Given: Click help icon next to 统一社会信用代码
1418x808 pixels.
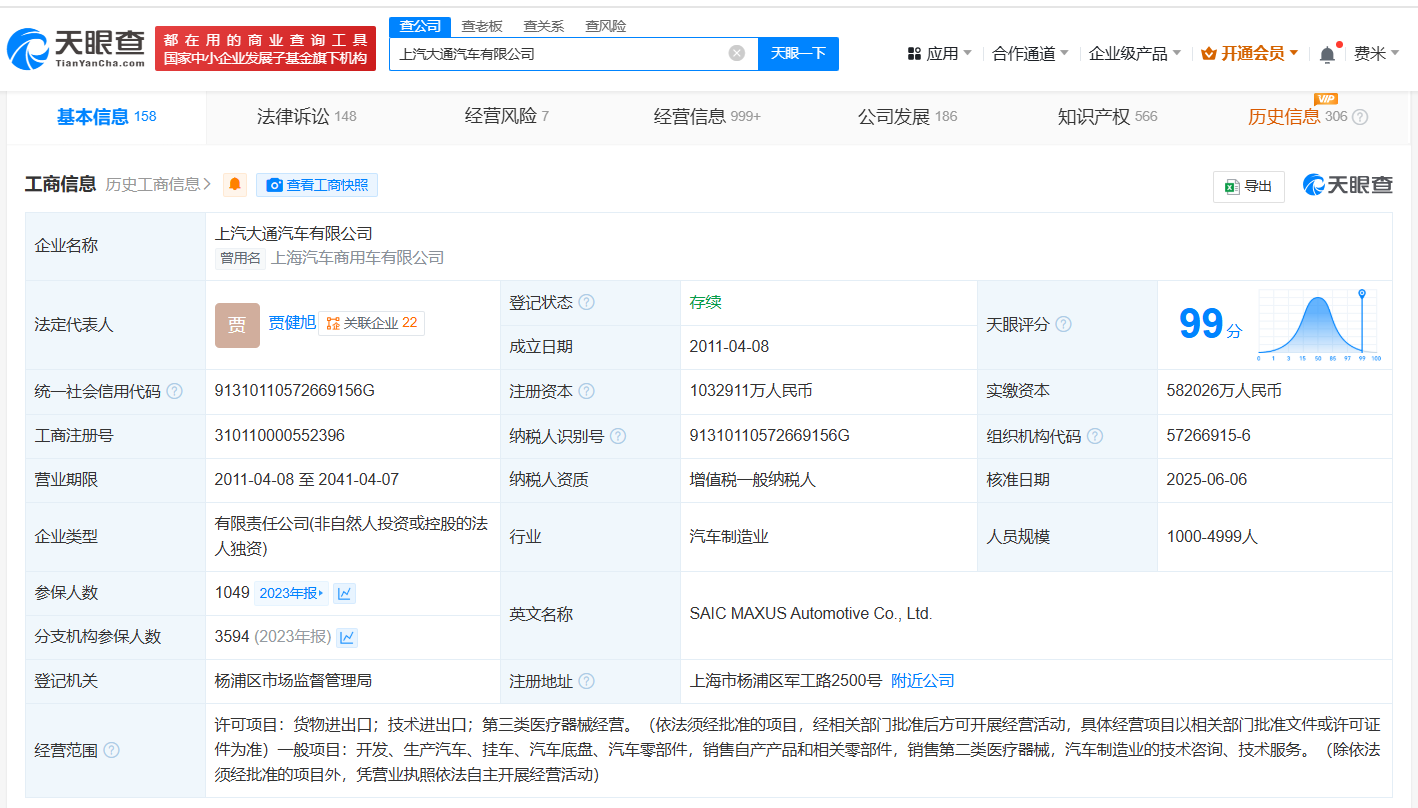Looking at the screenshot, I should coord(175,391).
